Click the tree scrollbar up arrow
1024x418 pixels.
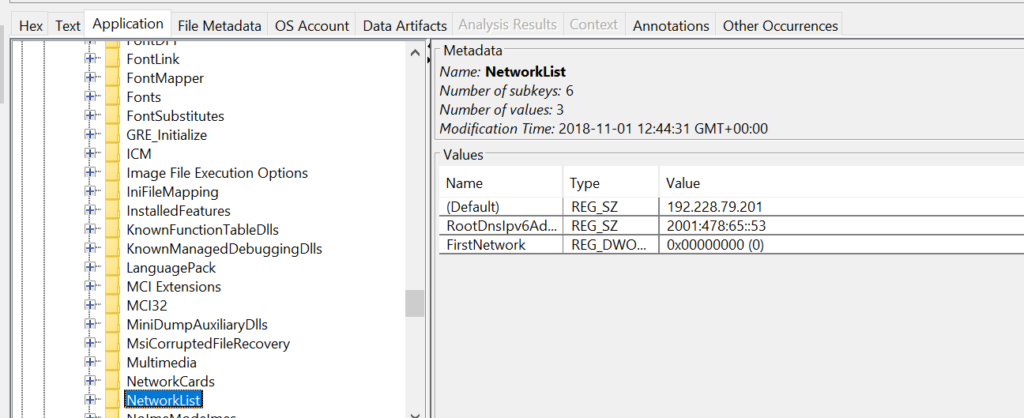pyautogui.click(x=415, y=53)
